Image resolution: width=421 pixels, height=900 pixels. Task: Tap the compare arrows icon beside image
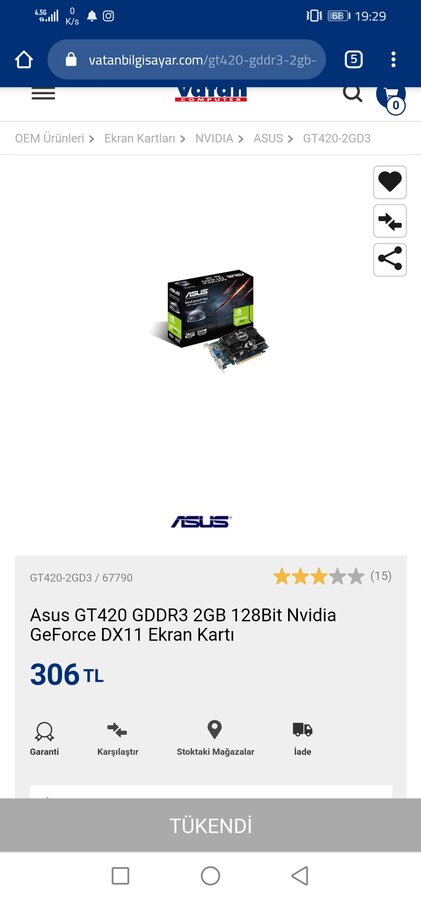390,221
